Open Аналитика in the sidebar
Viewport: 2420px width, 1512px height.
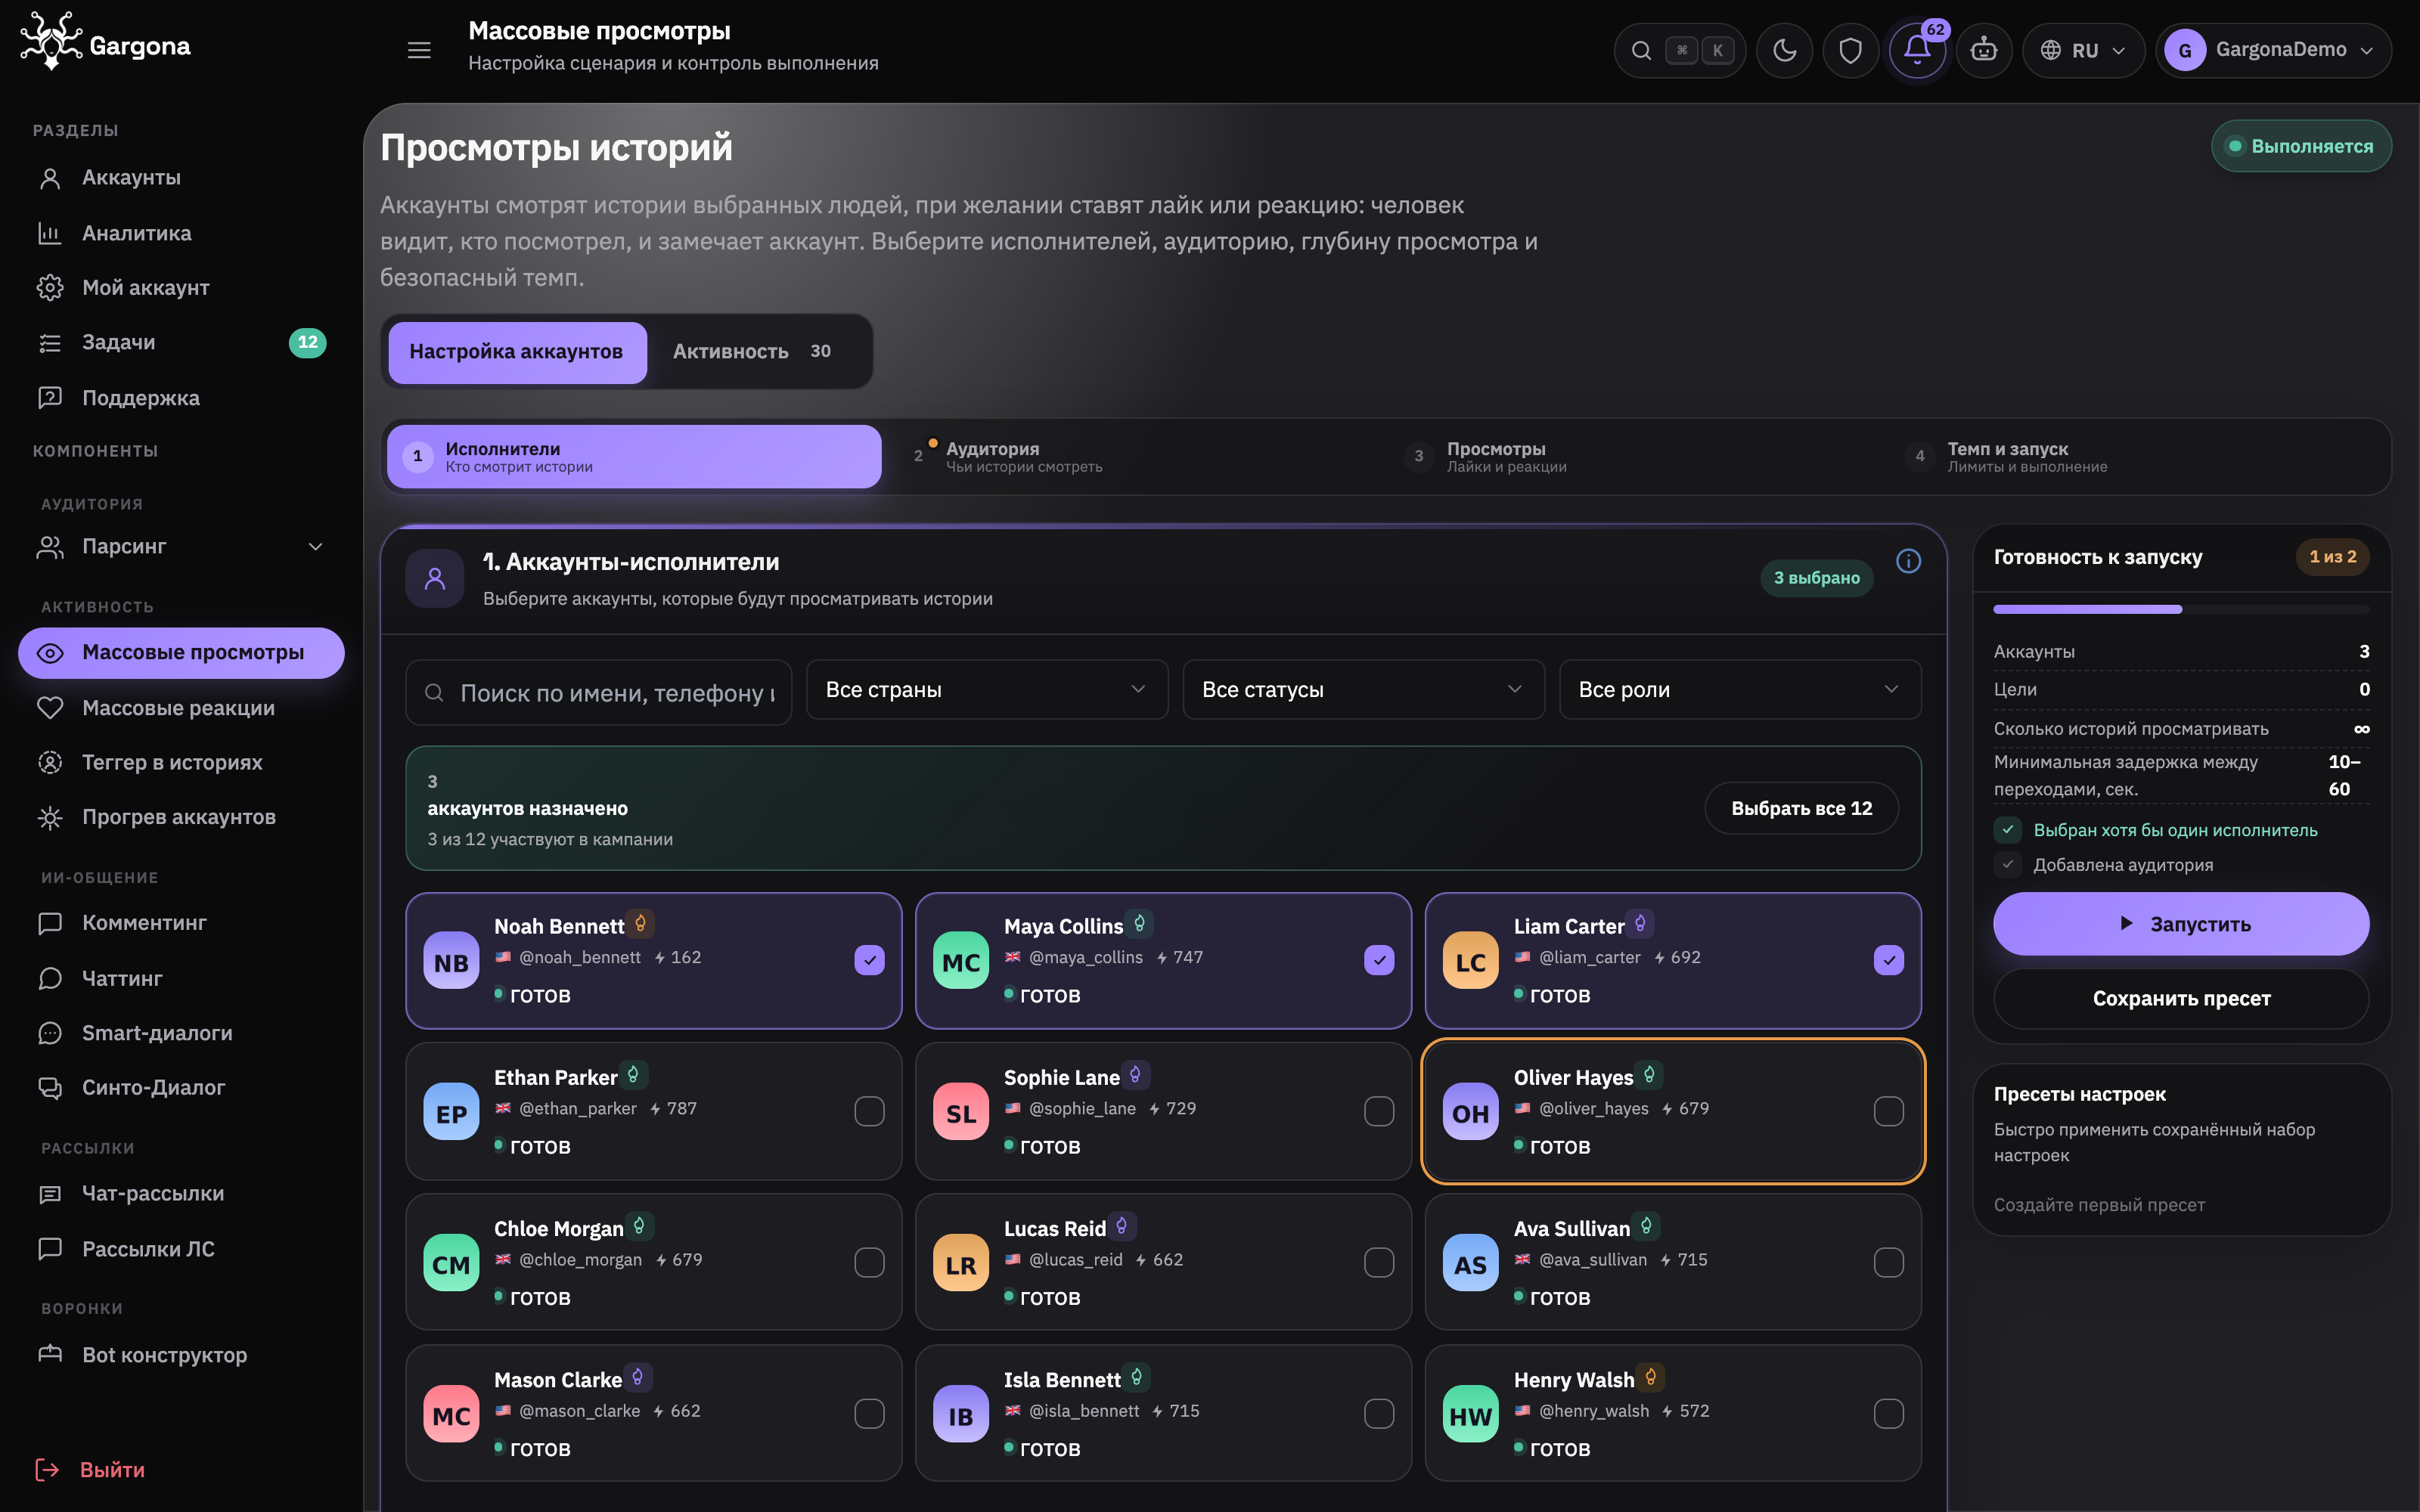pyautogui.click(x=180, y=233)
